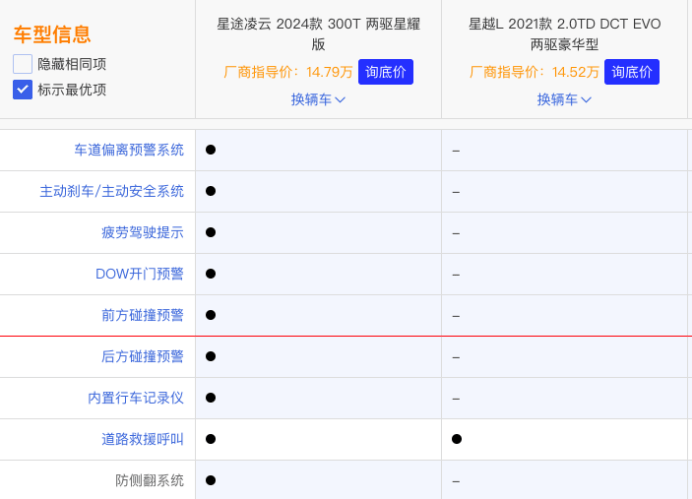Click the 车道偏离预警系统 feature link
Screen dimensions: 692x499
click(x=129, y=150)
